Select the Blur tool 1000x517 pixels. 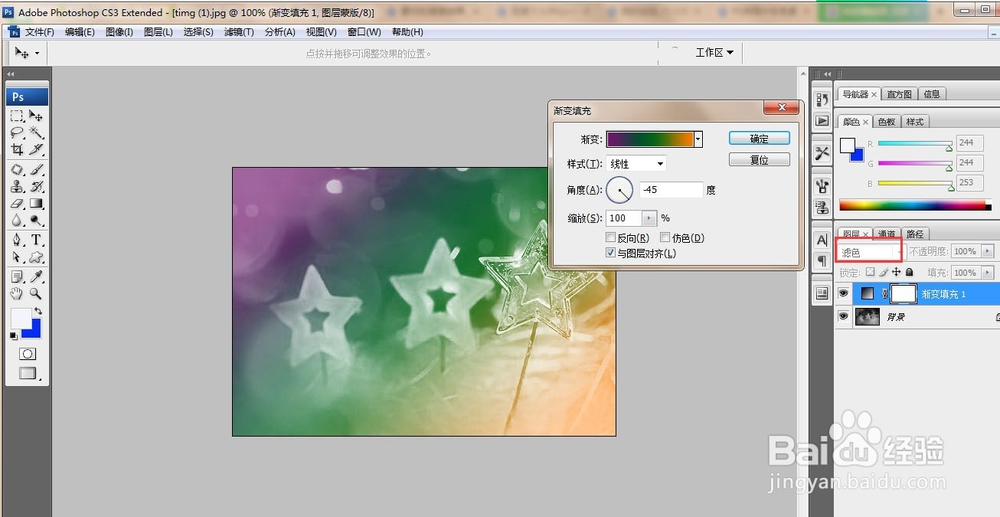click(17, 220)
